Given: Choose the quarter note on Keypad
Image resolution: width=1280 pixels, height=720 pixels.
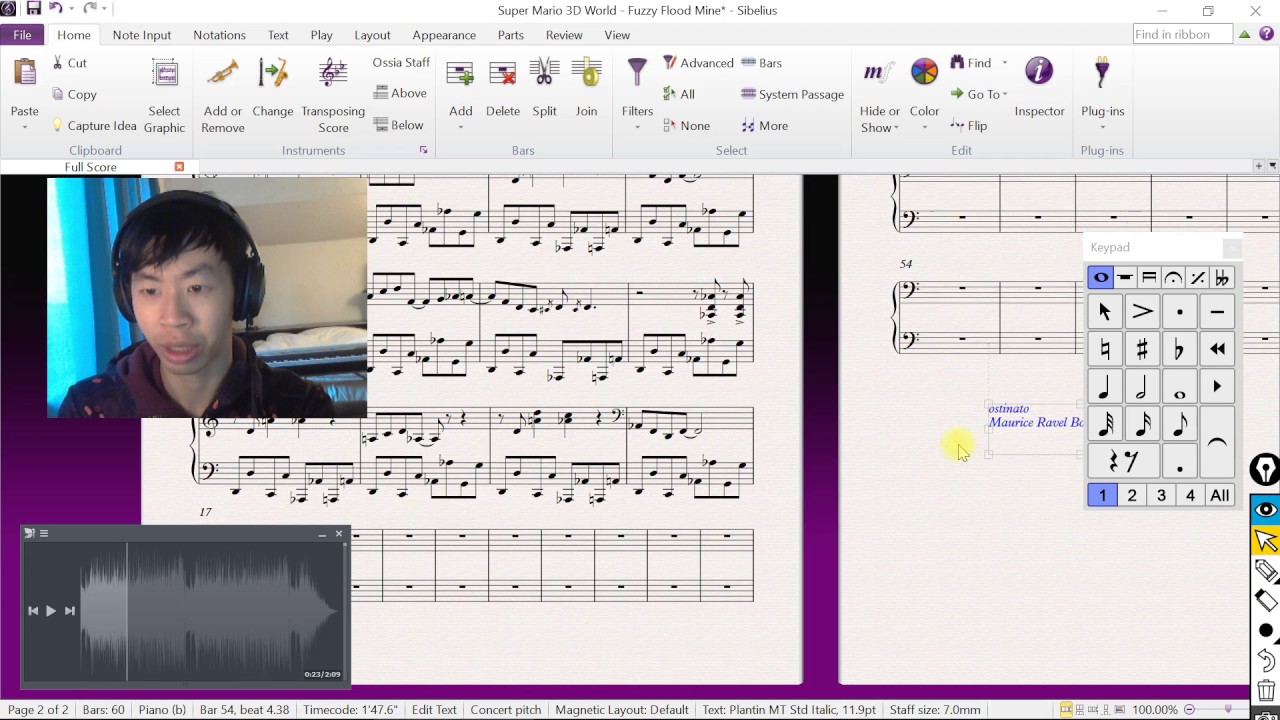Looking at the screenshot, I should pos(1105,387).
